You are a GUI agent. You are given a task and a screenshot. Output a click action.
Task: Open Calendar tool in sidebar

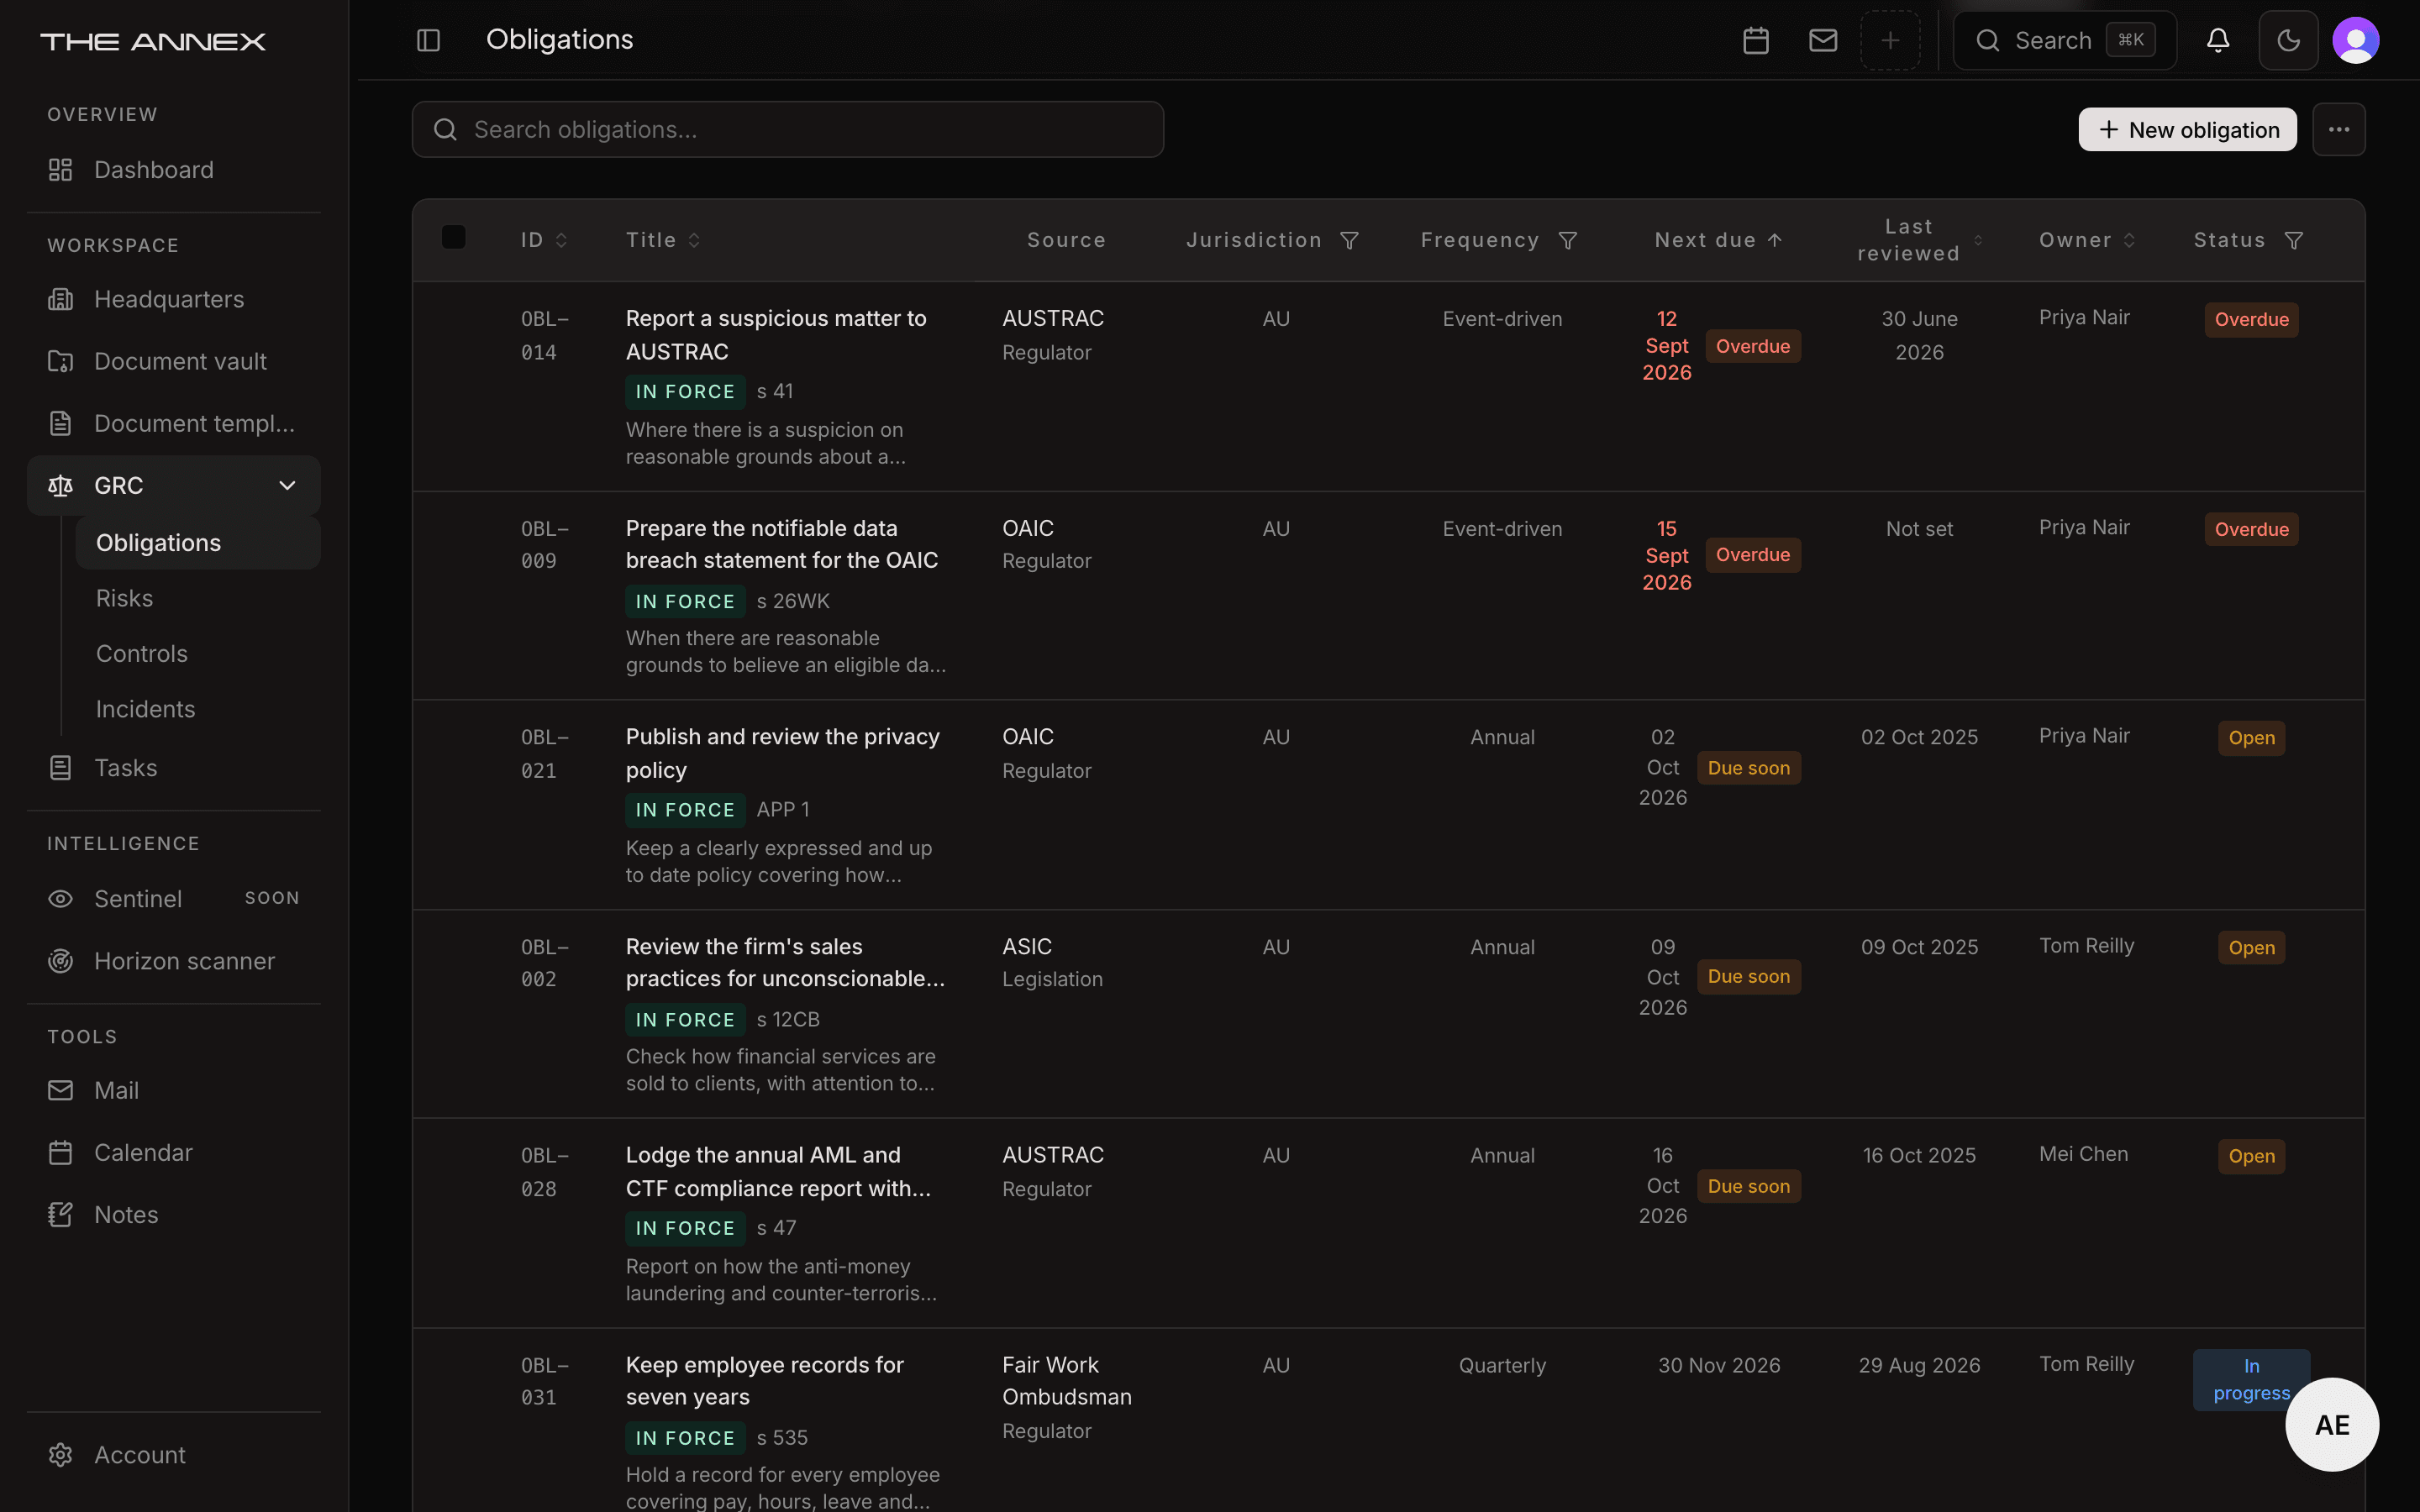(174, 1152)
